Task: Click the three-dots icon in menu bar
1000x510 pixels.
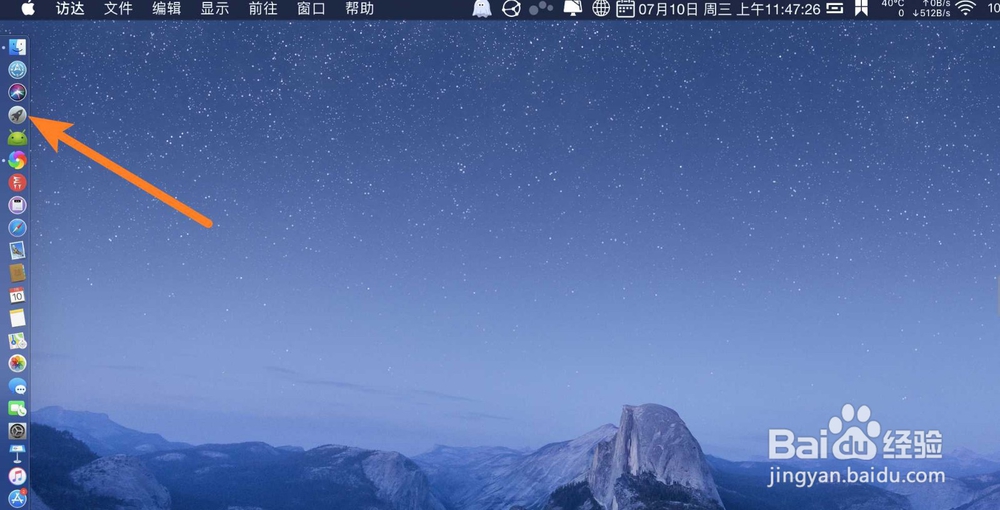Action: [x=541, y=8]
